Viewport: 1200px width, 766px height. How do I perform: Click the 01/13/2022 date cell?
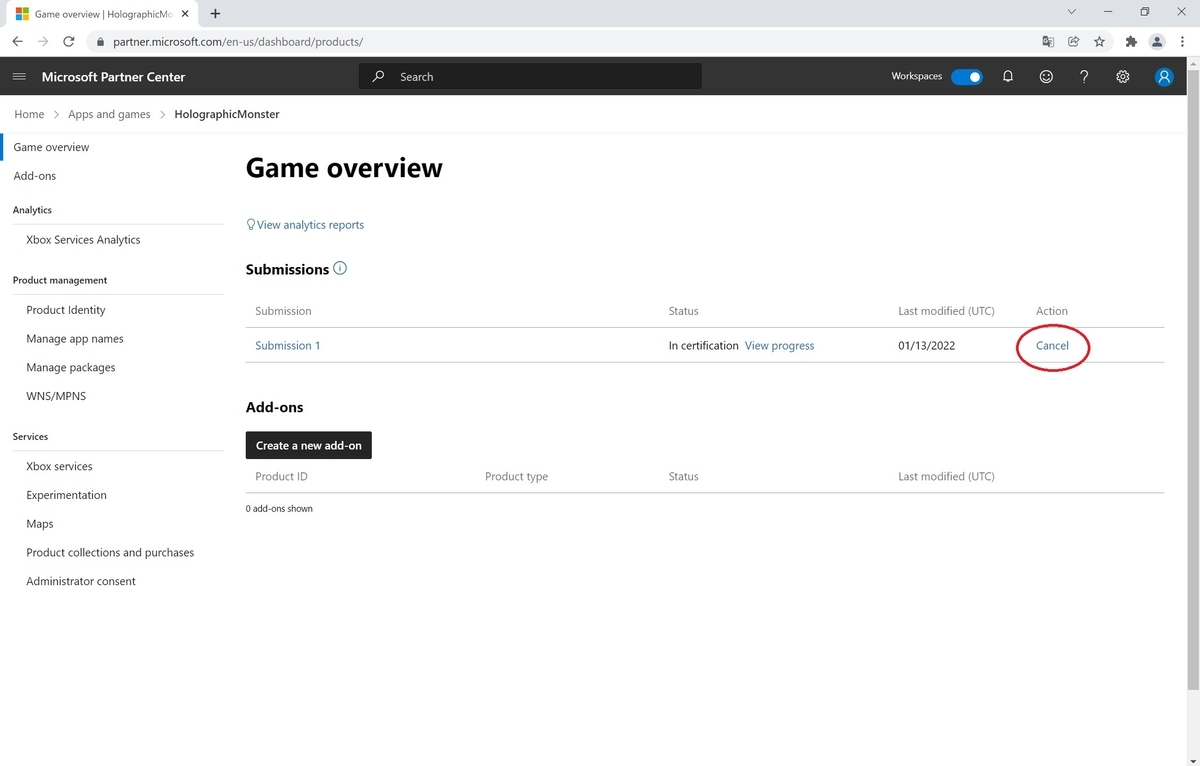pyautogui.click(x=926, y=345)
